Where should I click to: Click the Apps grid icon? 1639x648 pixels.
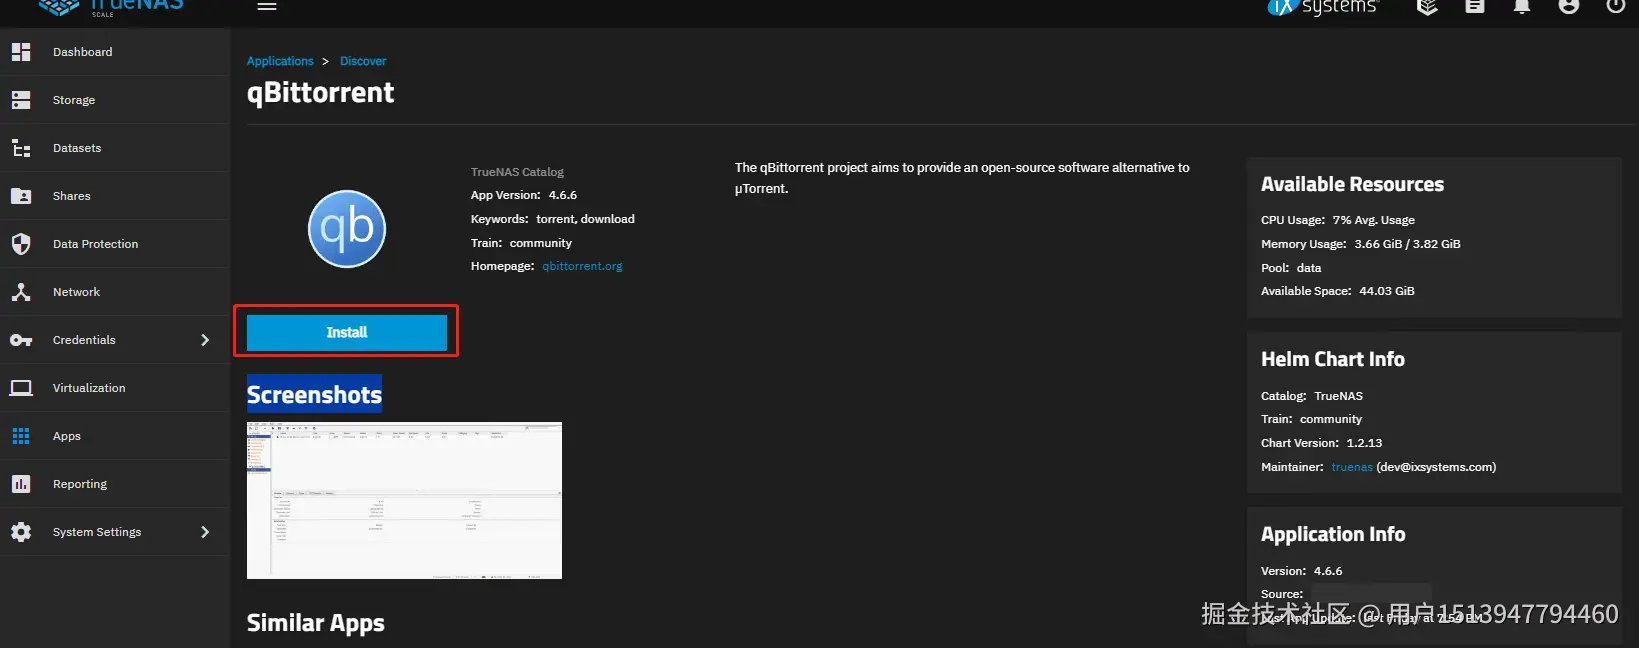pyautogui.click(x=21, y=436)
